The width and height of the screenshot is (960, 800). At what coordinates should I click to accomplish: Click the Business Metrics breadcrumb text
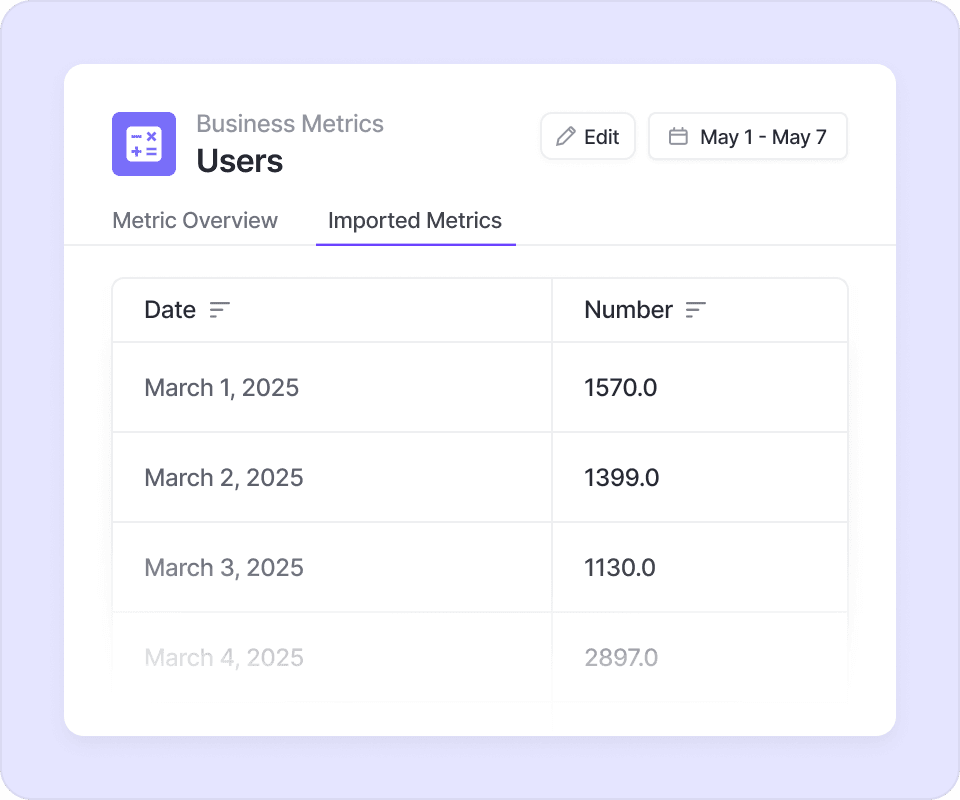point(290,124)
